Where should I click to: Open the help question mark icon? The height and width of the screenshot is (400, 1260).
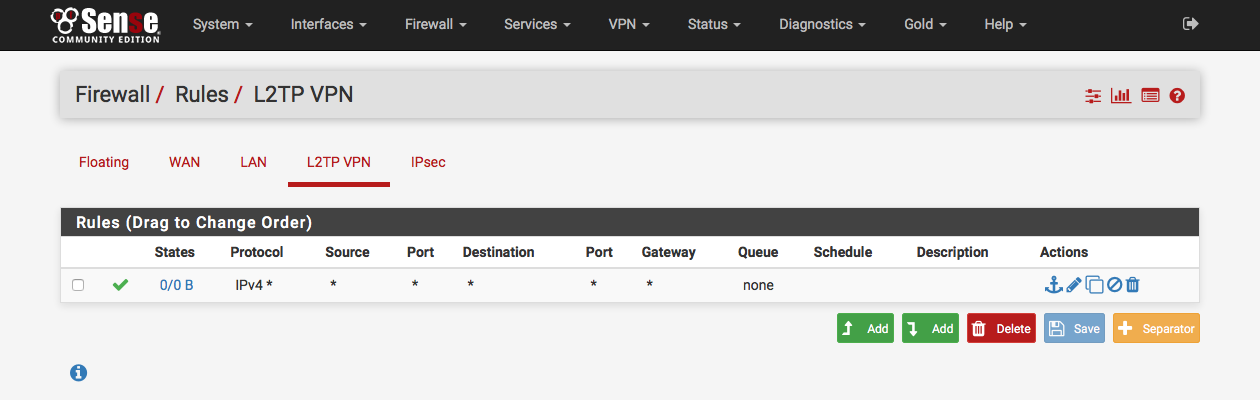pyautogui.click(x=1177, y=96)
